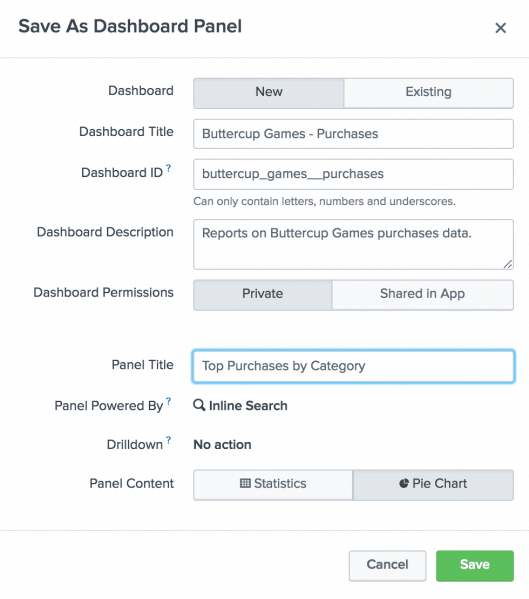Set dashboard permissions to Private

tap(263, 295)
